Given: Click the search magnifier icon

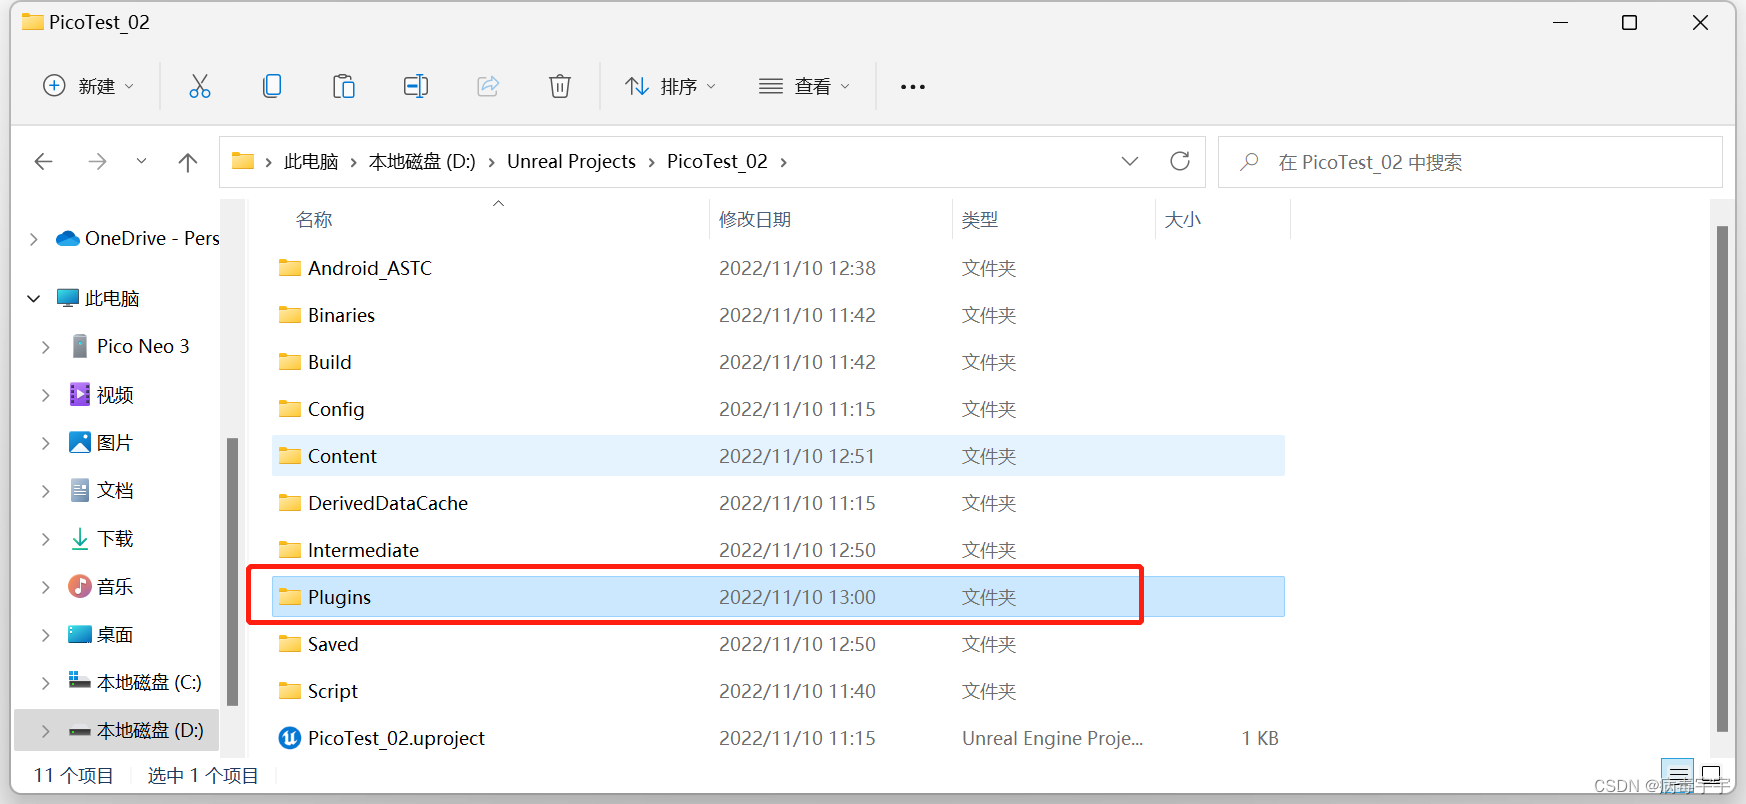Looking at the screenshot, I should tap(1249, 161).
